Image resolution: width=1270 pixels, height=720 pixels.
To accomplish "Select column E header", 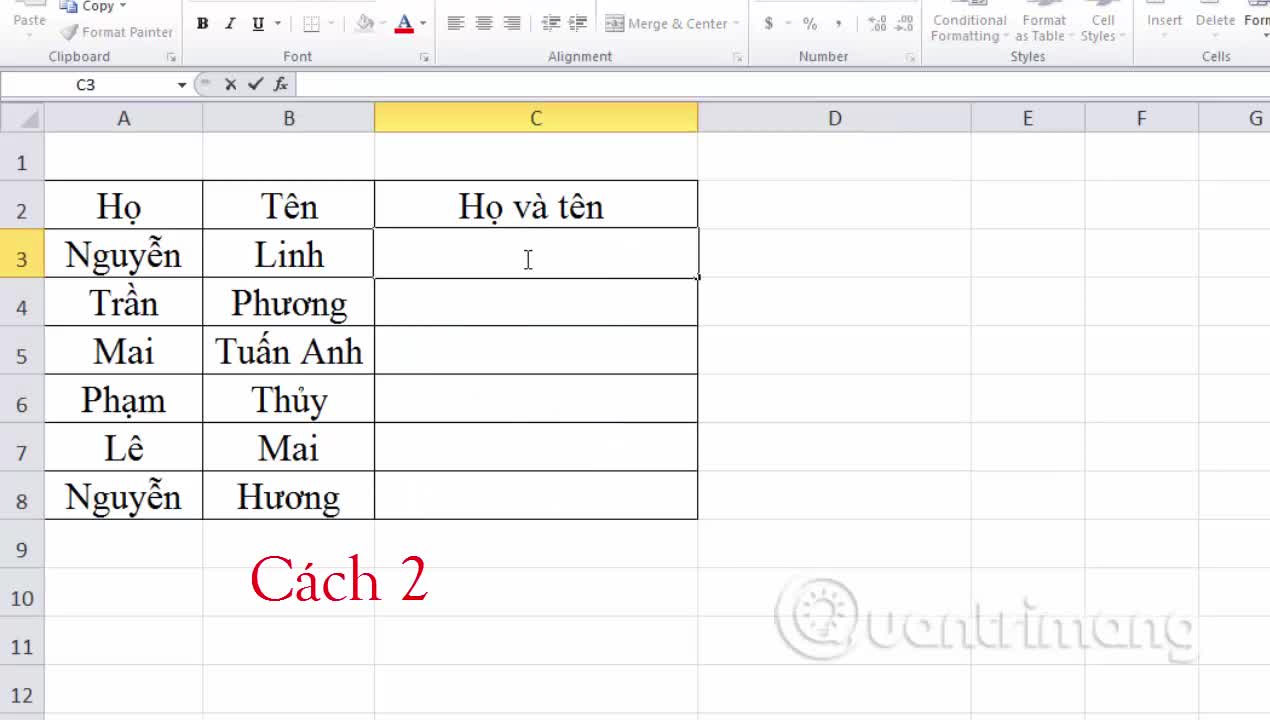I will pyautogui.click(x=1027, y=118).
